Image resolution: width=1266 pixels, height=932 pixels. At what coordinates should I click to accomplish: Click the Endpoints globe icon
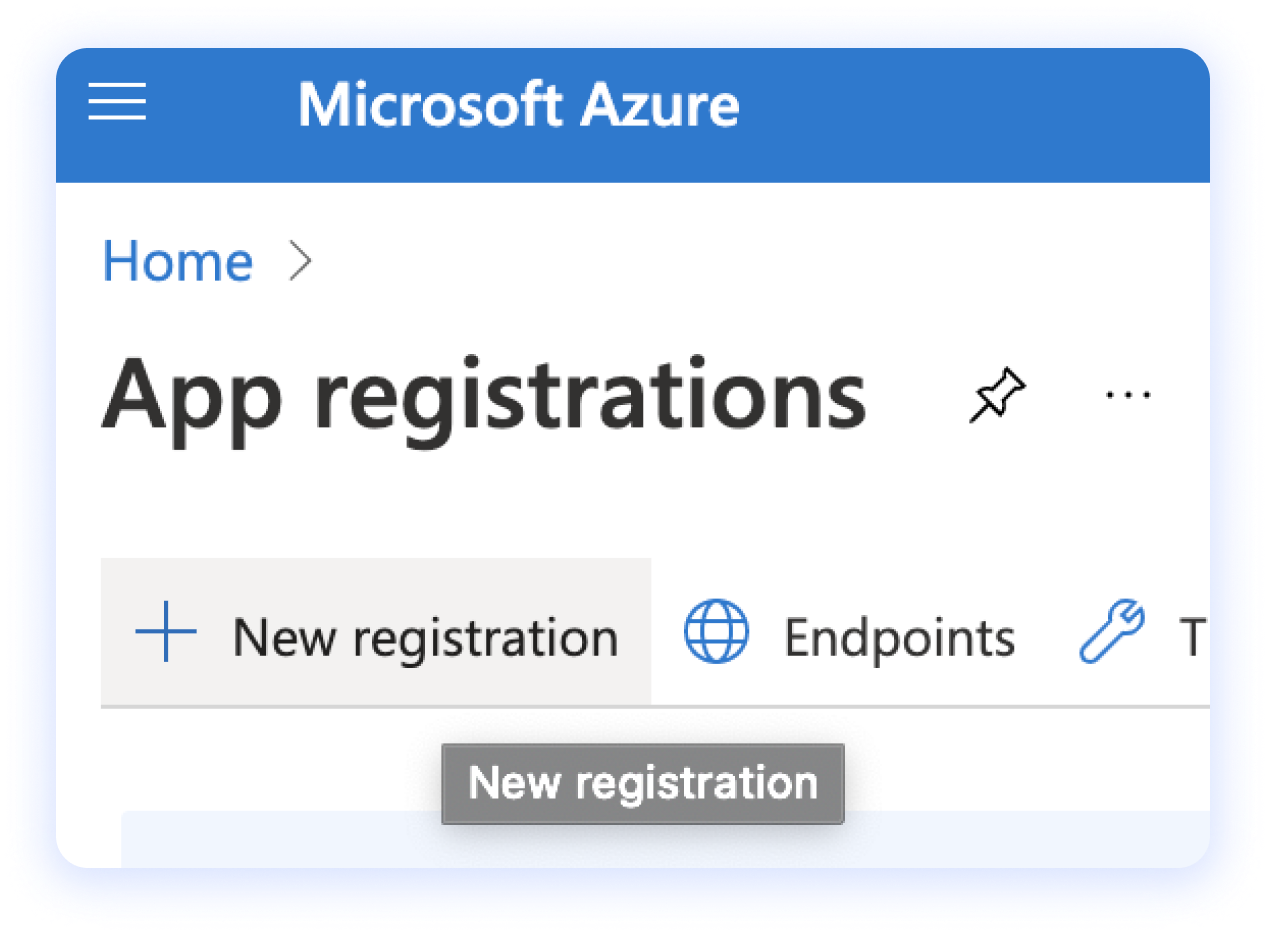pos(716,632)
